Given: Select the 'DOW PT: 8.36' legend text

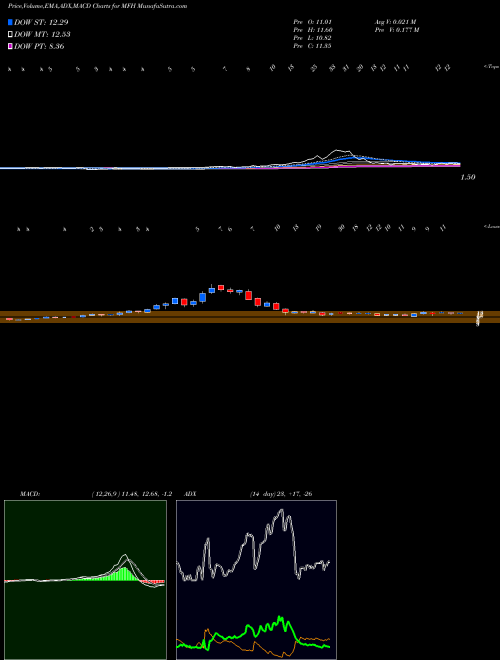Looking at the screenshot, I should coord(39,46).
